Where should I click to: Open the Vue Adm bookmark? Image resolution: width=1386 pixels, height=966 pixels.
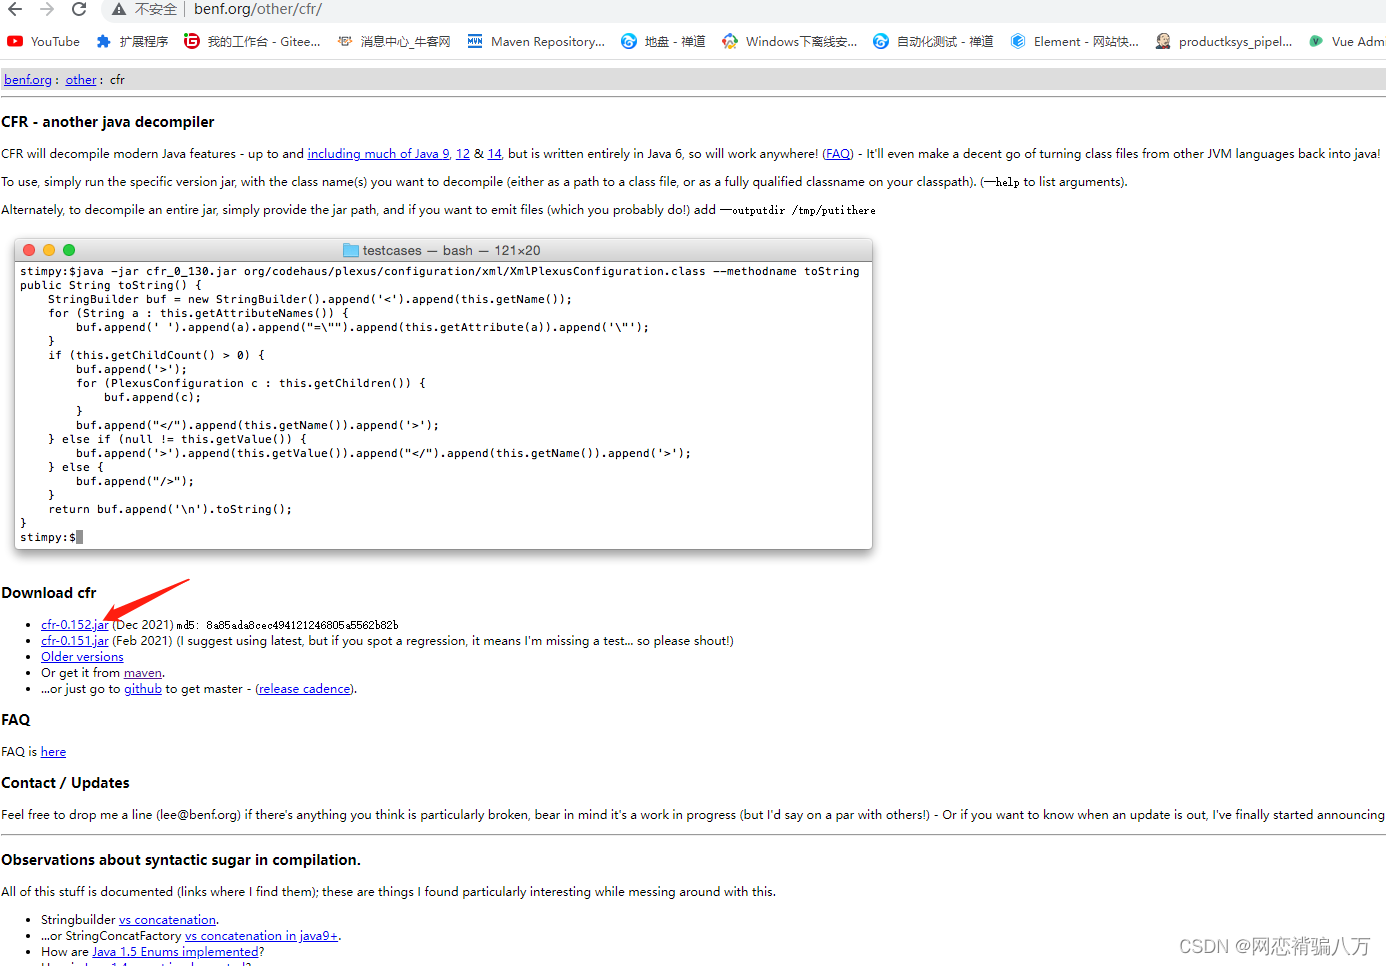click(x=1347, y=41)
